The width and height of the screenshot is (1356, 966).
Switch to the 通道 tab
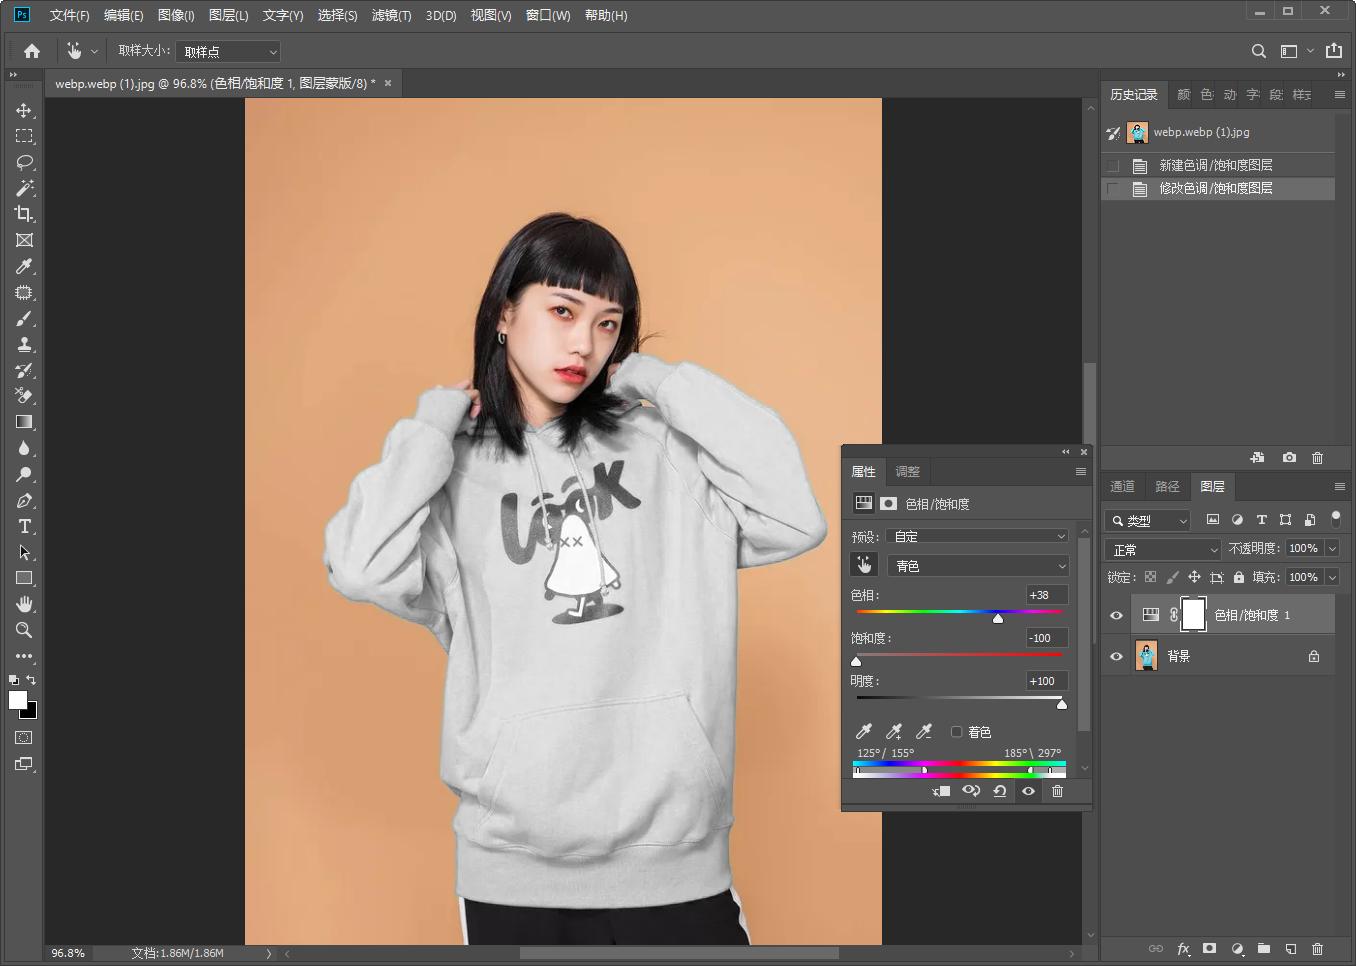1122,487
